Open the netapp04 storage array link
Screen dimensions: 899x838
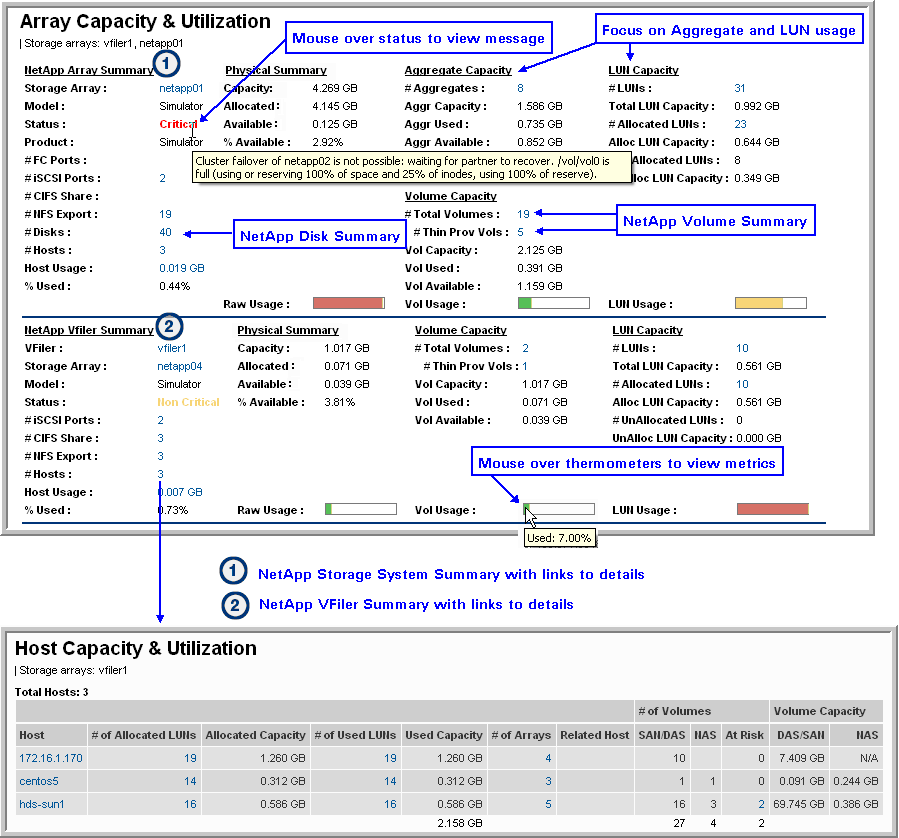click(x=179, y=367)
